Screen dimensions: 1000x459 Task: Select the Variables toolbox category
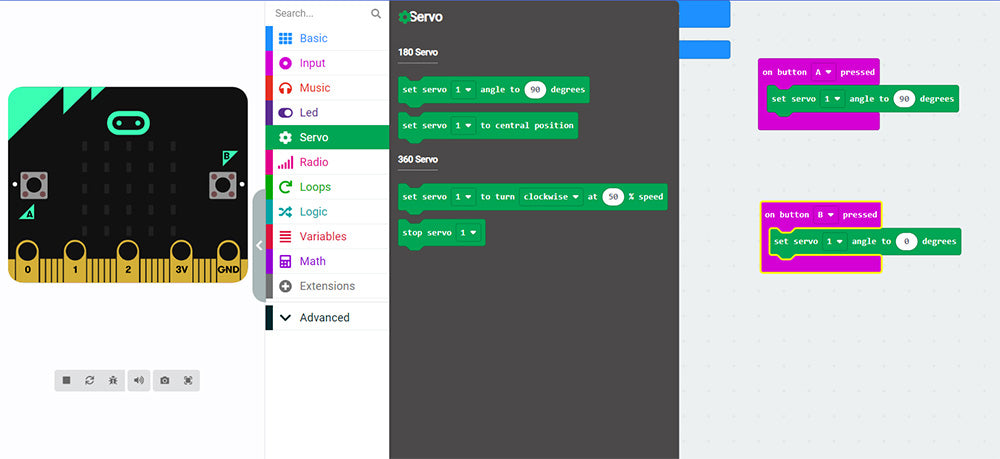(x=322, y=237)
